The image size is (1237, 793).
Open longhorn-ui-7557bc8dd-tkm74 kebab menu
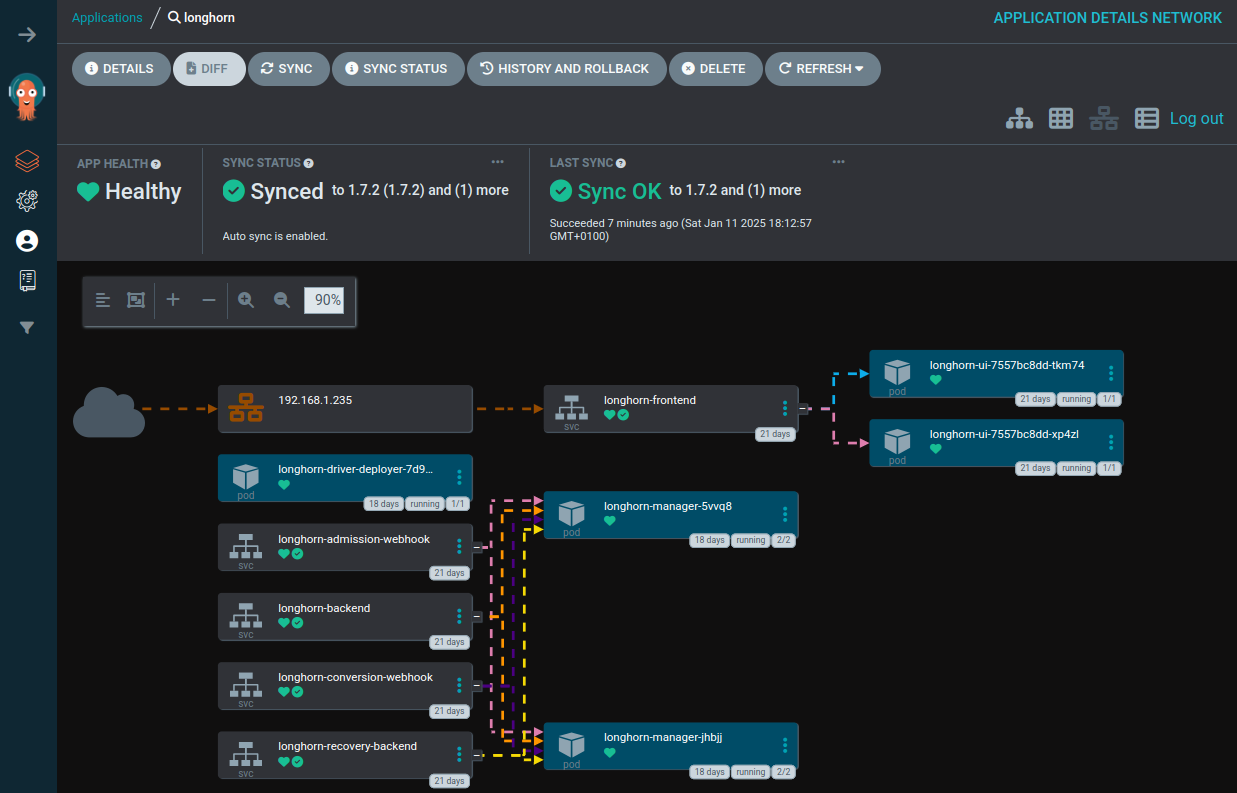1111,373
